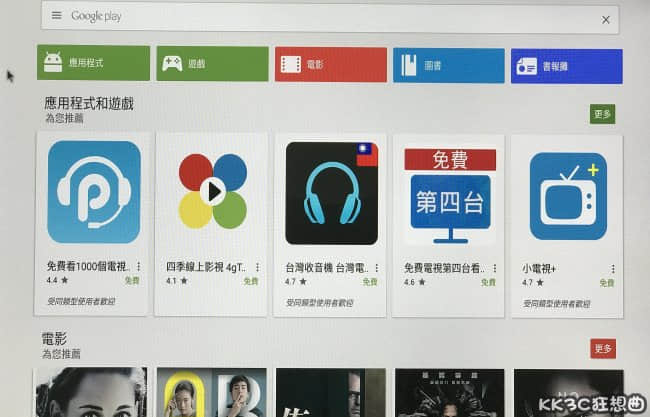650x417 pixels.
Task: Open the 應用程式 (Apps) category tab
Action: [93, 64]
